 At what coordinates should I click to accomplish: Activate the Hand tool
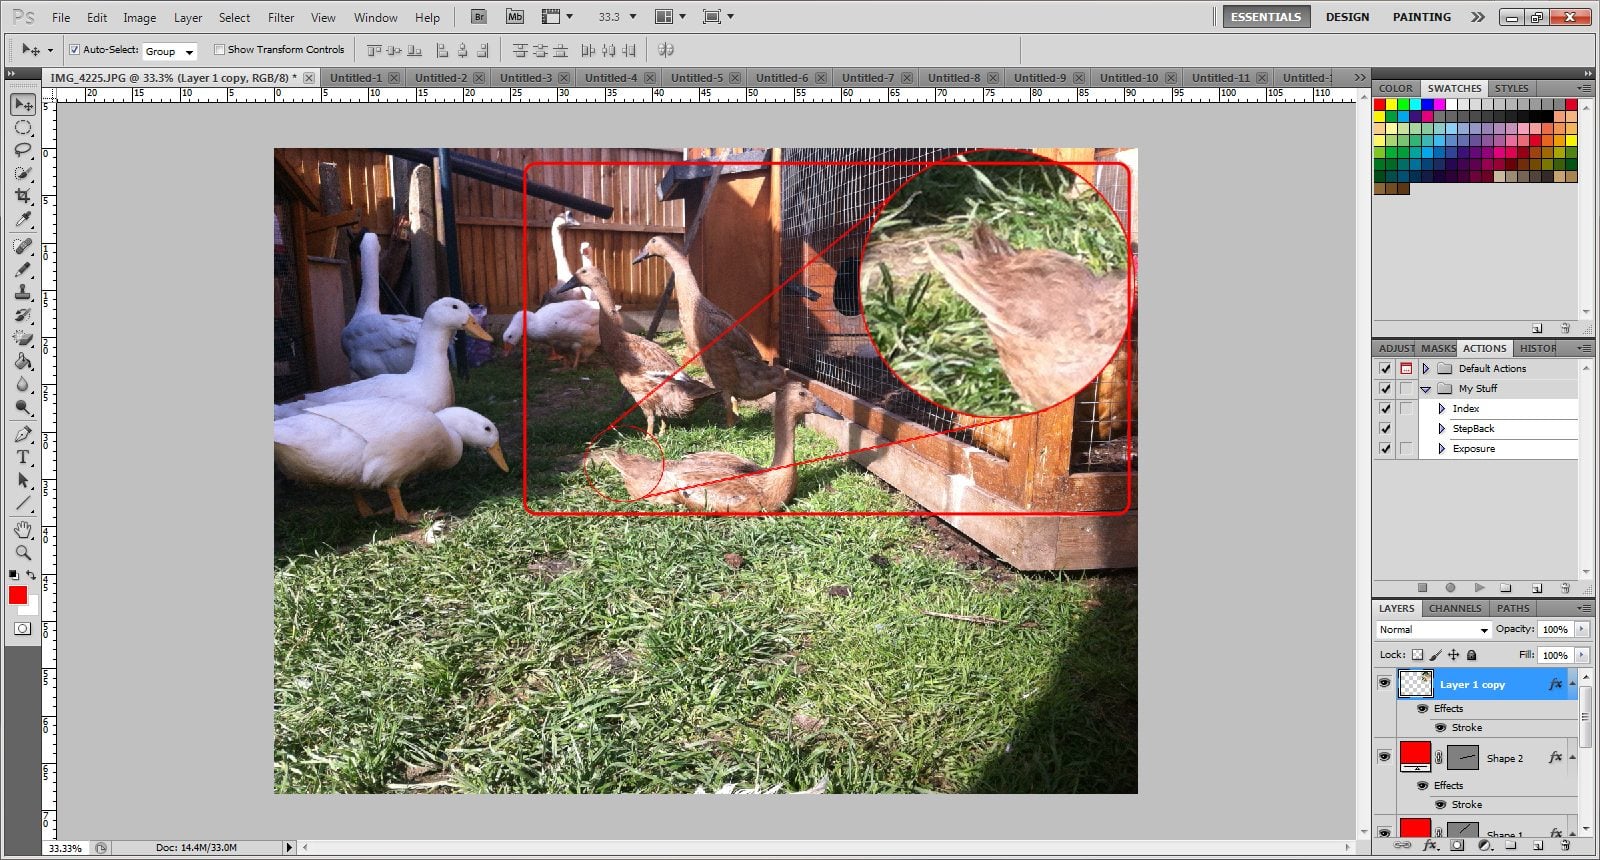(x=23, y=529)
